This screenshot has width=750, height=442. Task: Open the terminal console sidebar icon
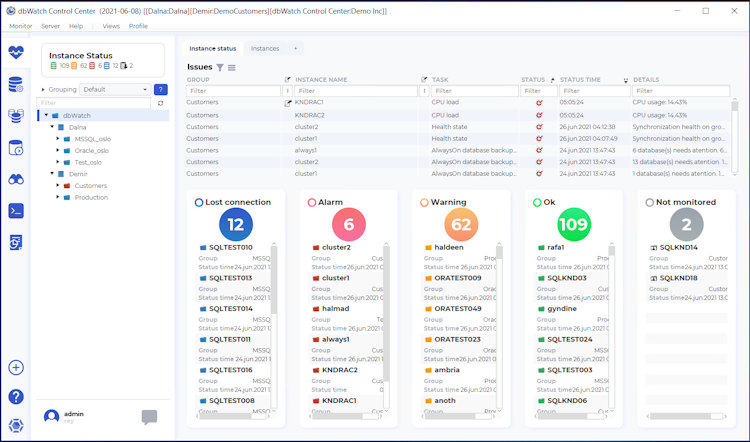coord(16,211)
